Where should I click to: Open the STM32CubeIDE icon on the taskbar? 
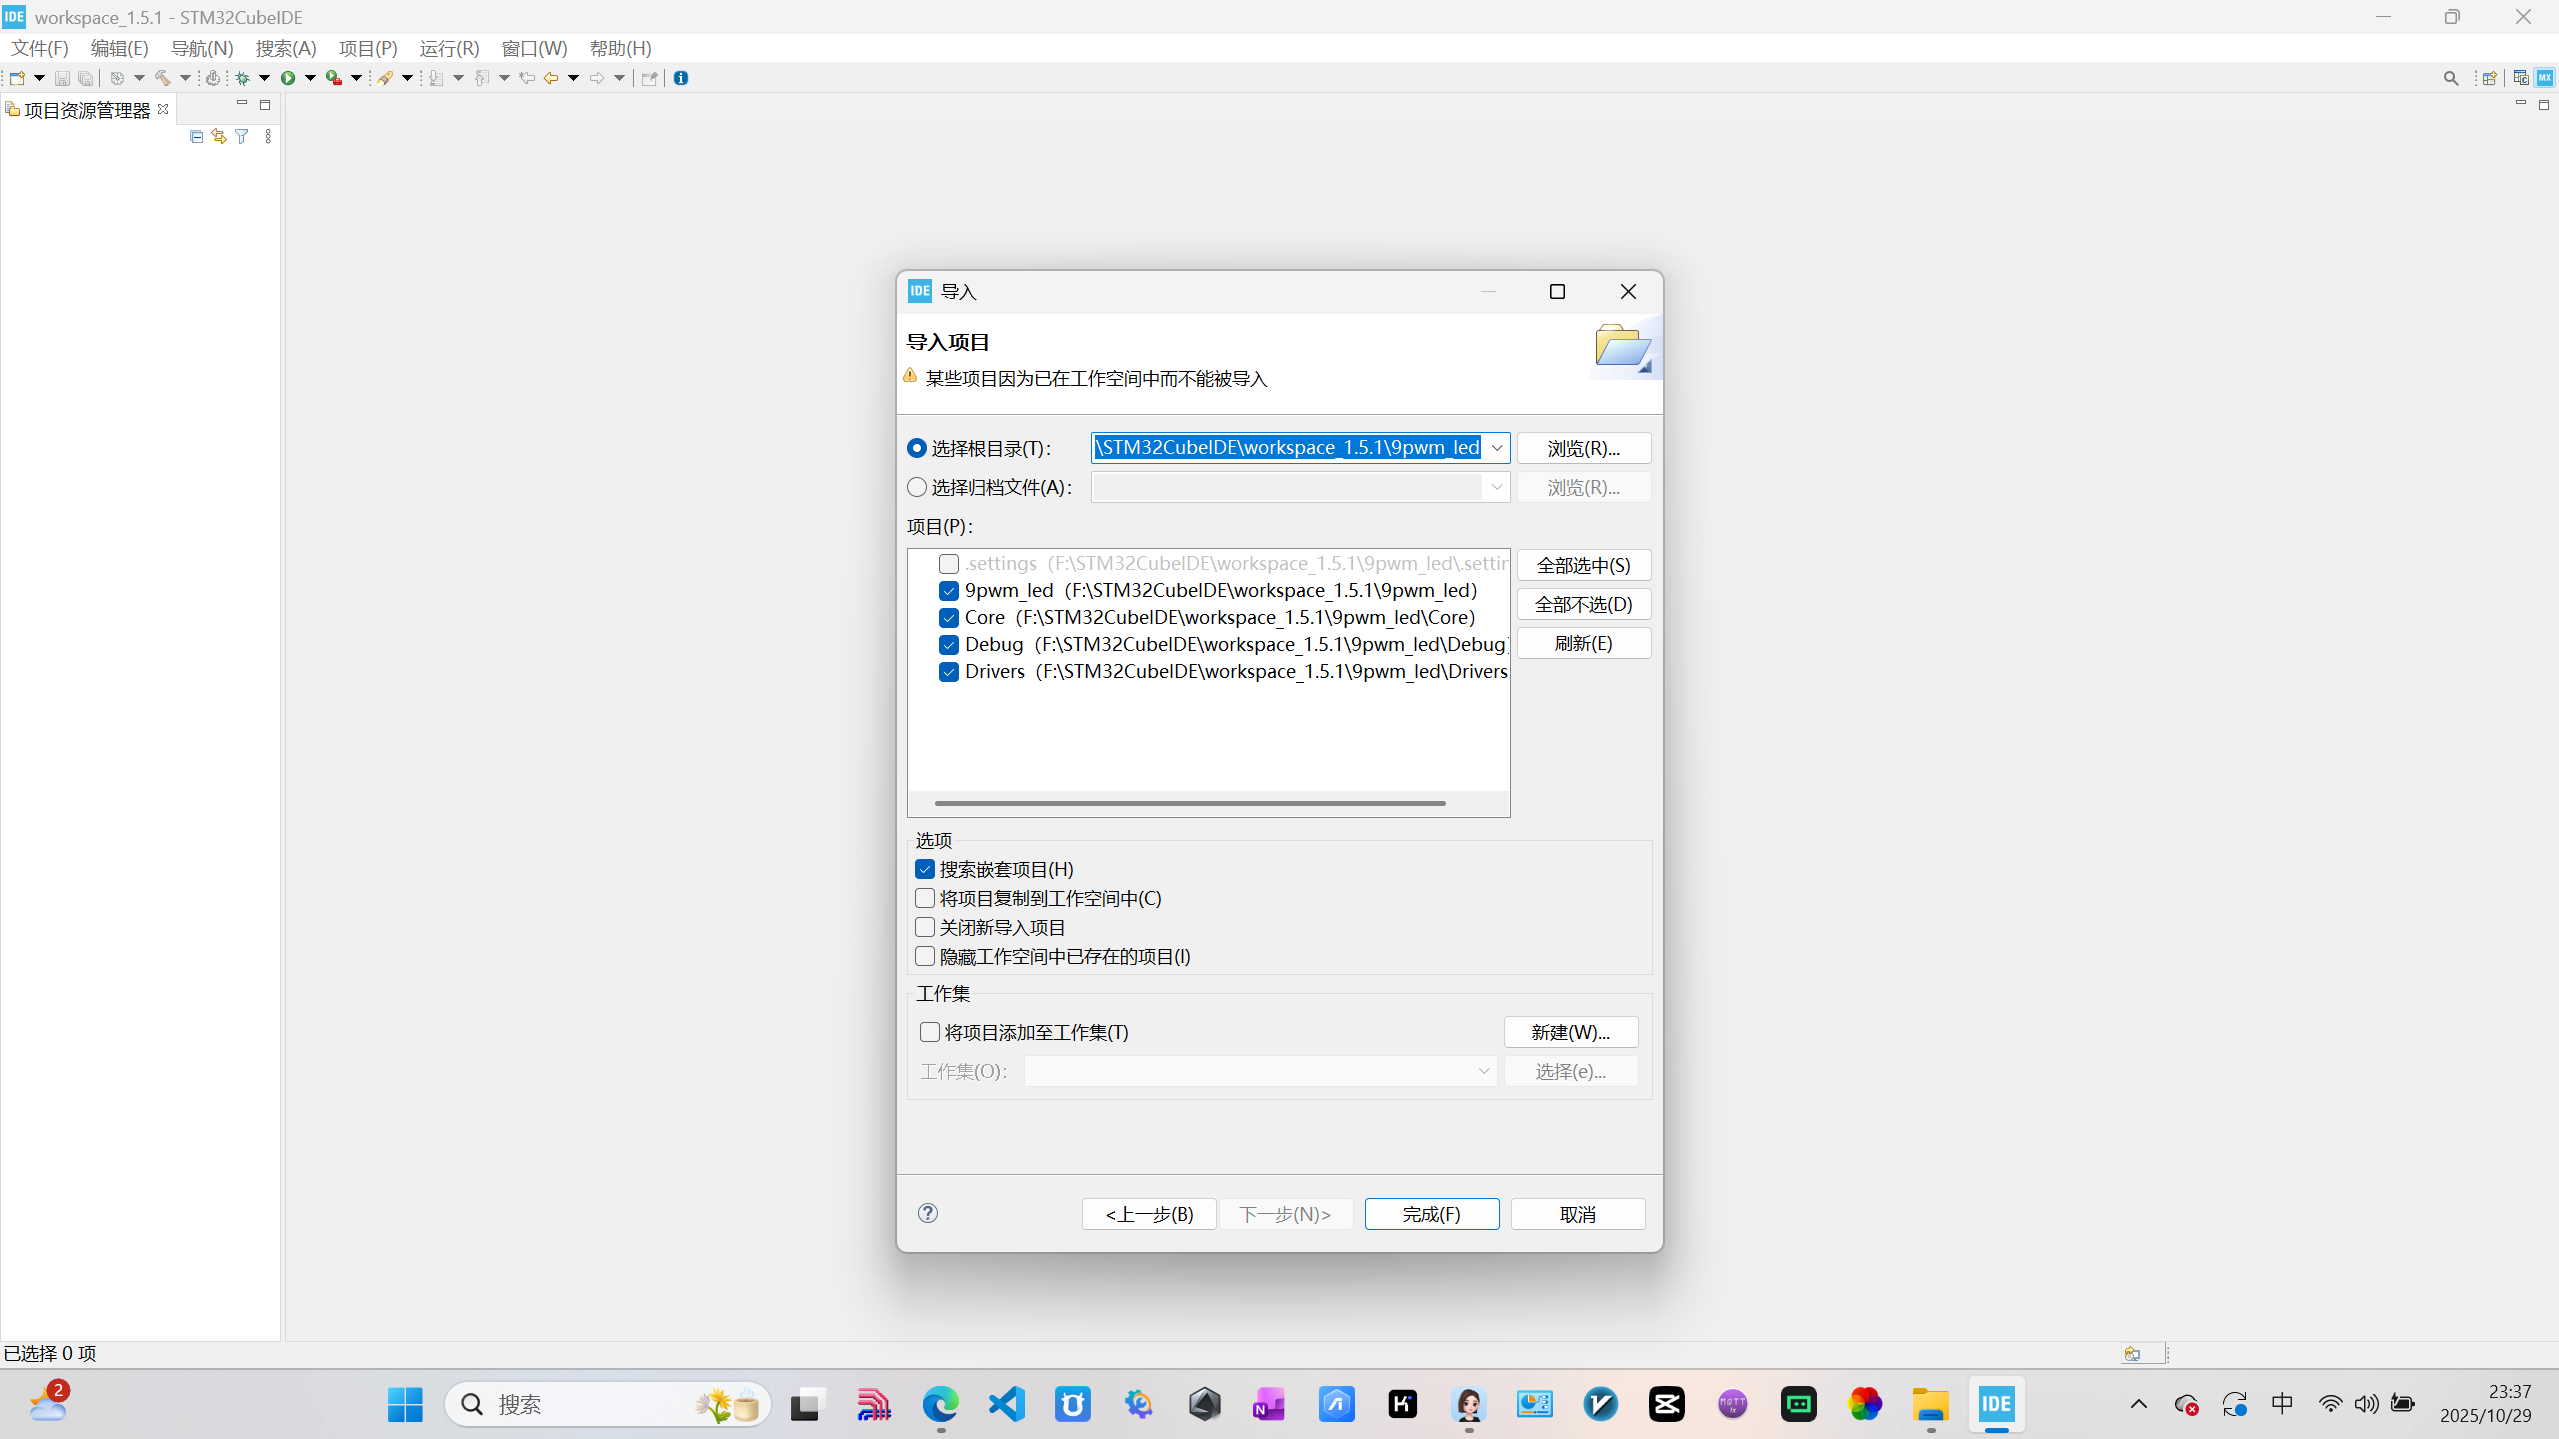pos(1996,1404)
